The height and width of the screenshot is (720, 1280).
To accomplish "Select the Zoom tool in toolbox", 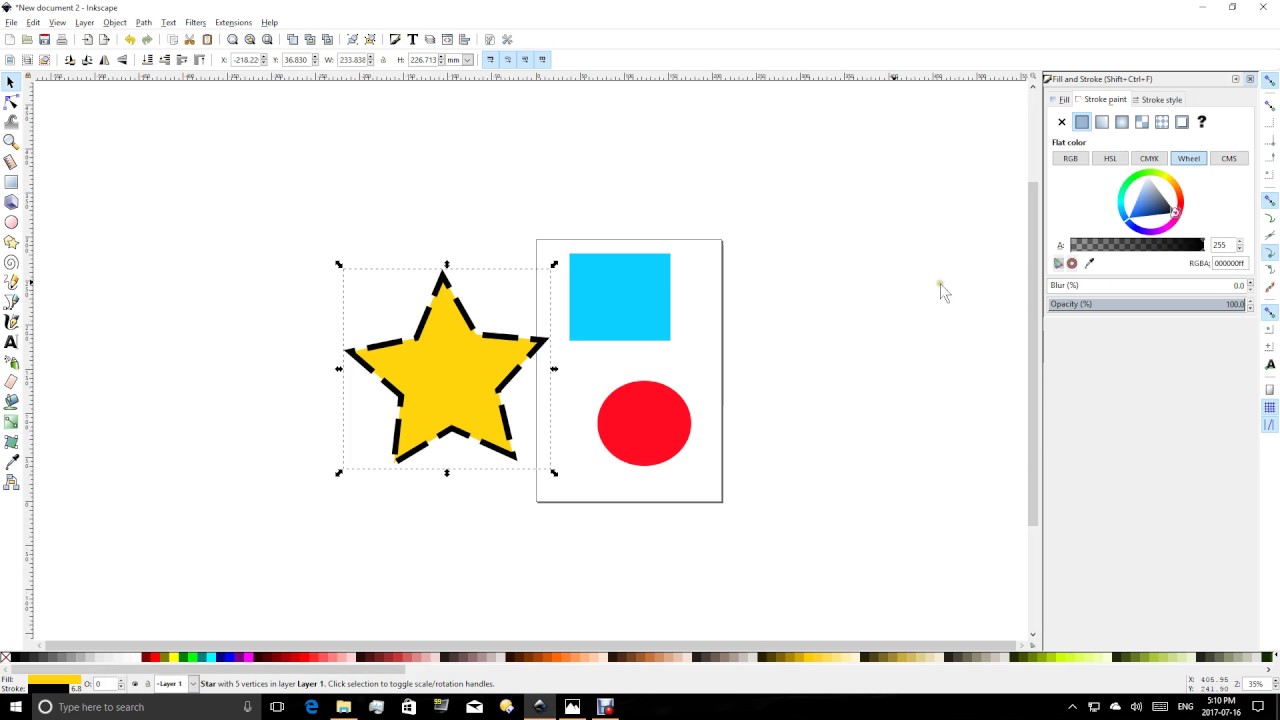I will (x=11, y=142).
